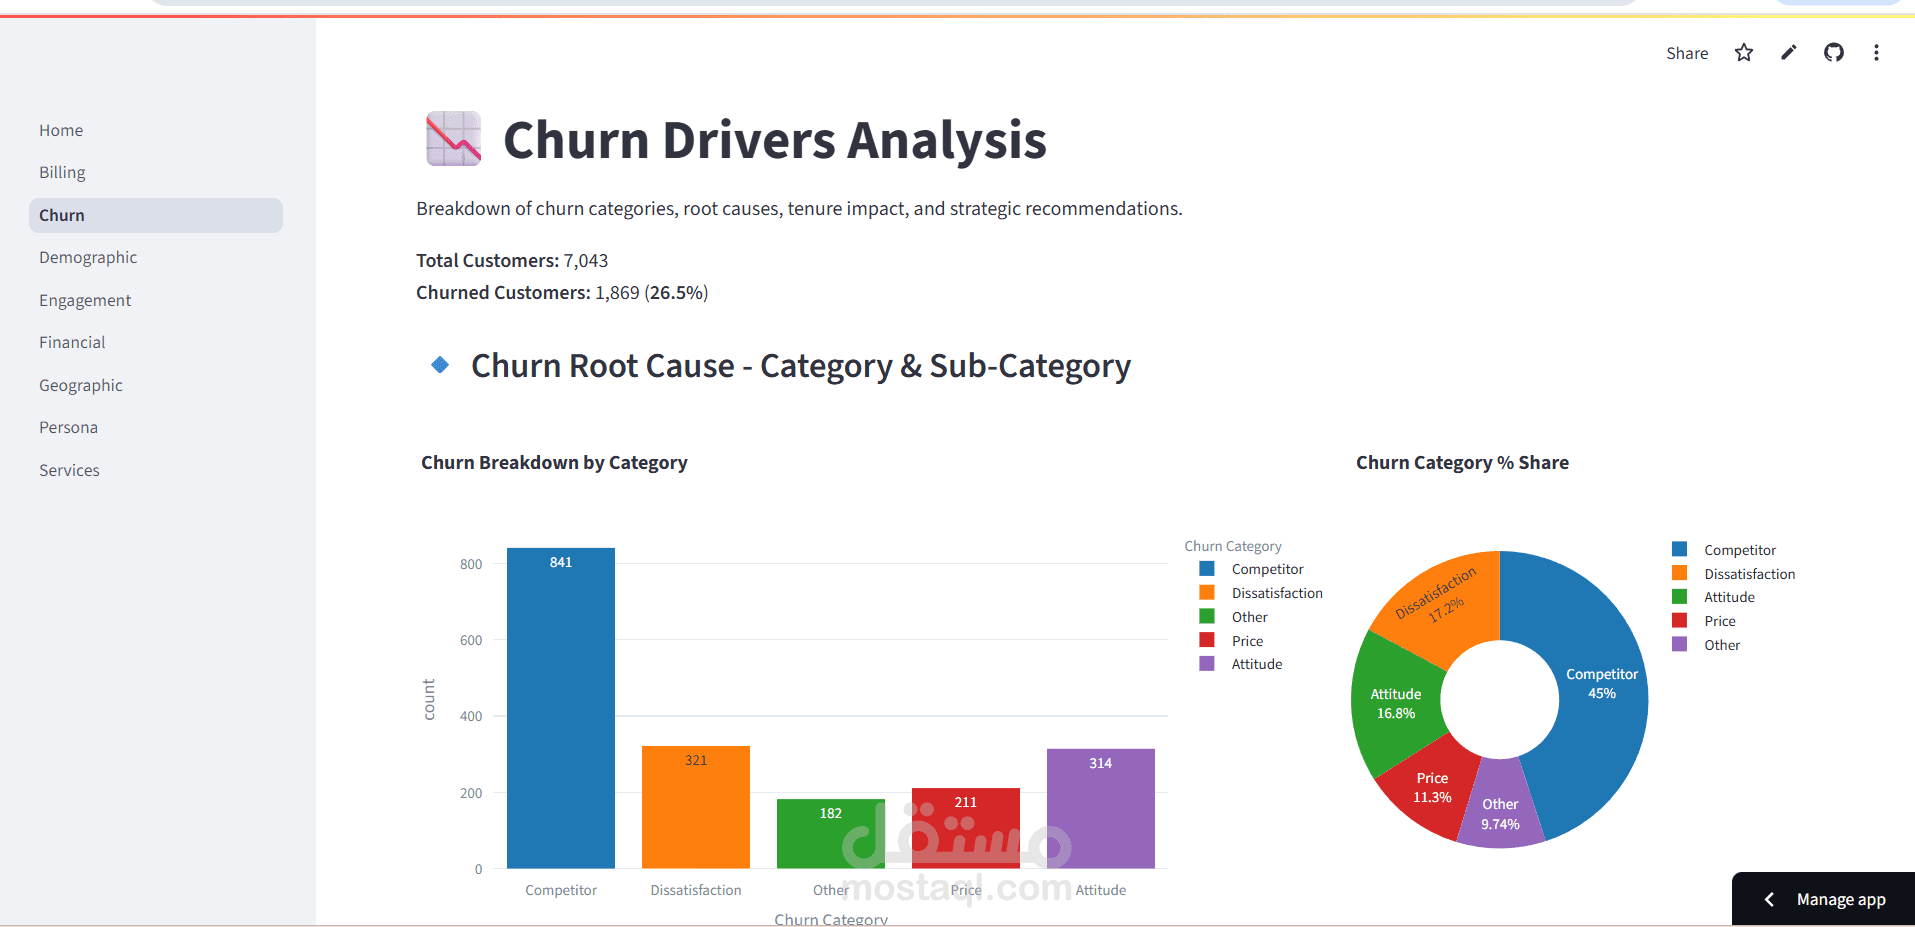Toggle Price in bar chart legend
This screenshot has width=1915, height=927.
pyautogui.click(x=1232, y=641)
